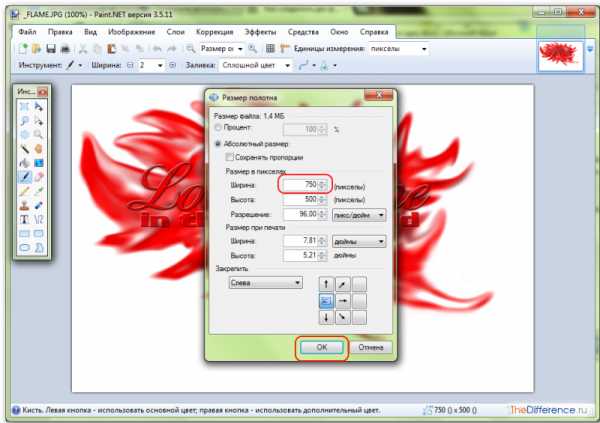Decrease brush width with minus button
This screenshot has width=600, height=423.
pyautogui.click(x=130, y=65)
